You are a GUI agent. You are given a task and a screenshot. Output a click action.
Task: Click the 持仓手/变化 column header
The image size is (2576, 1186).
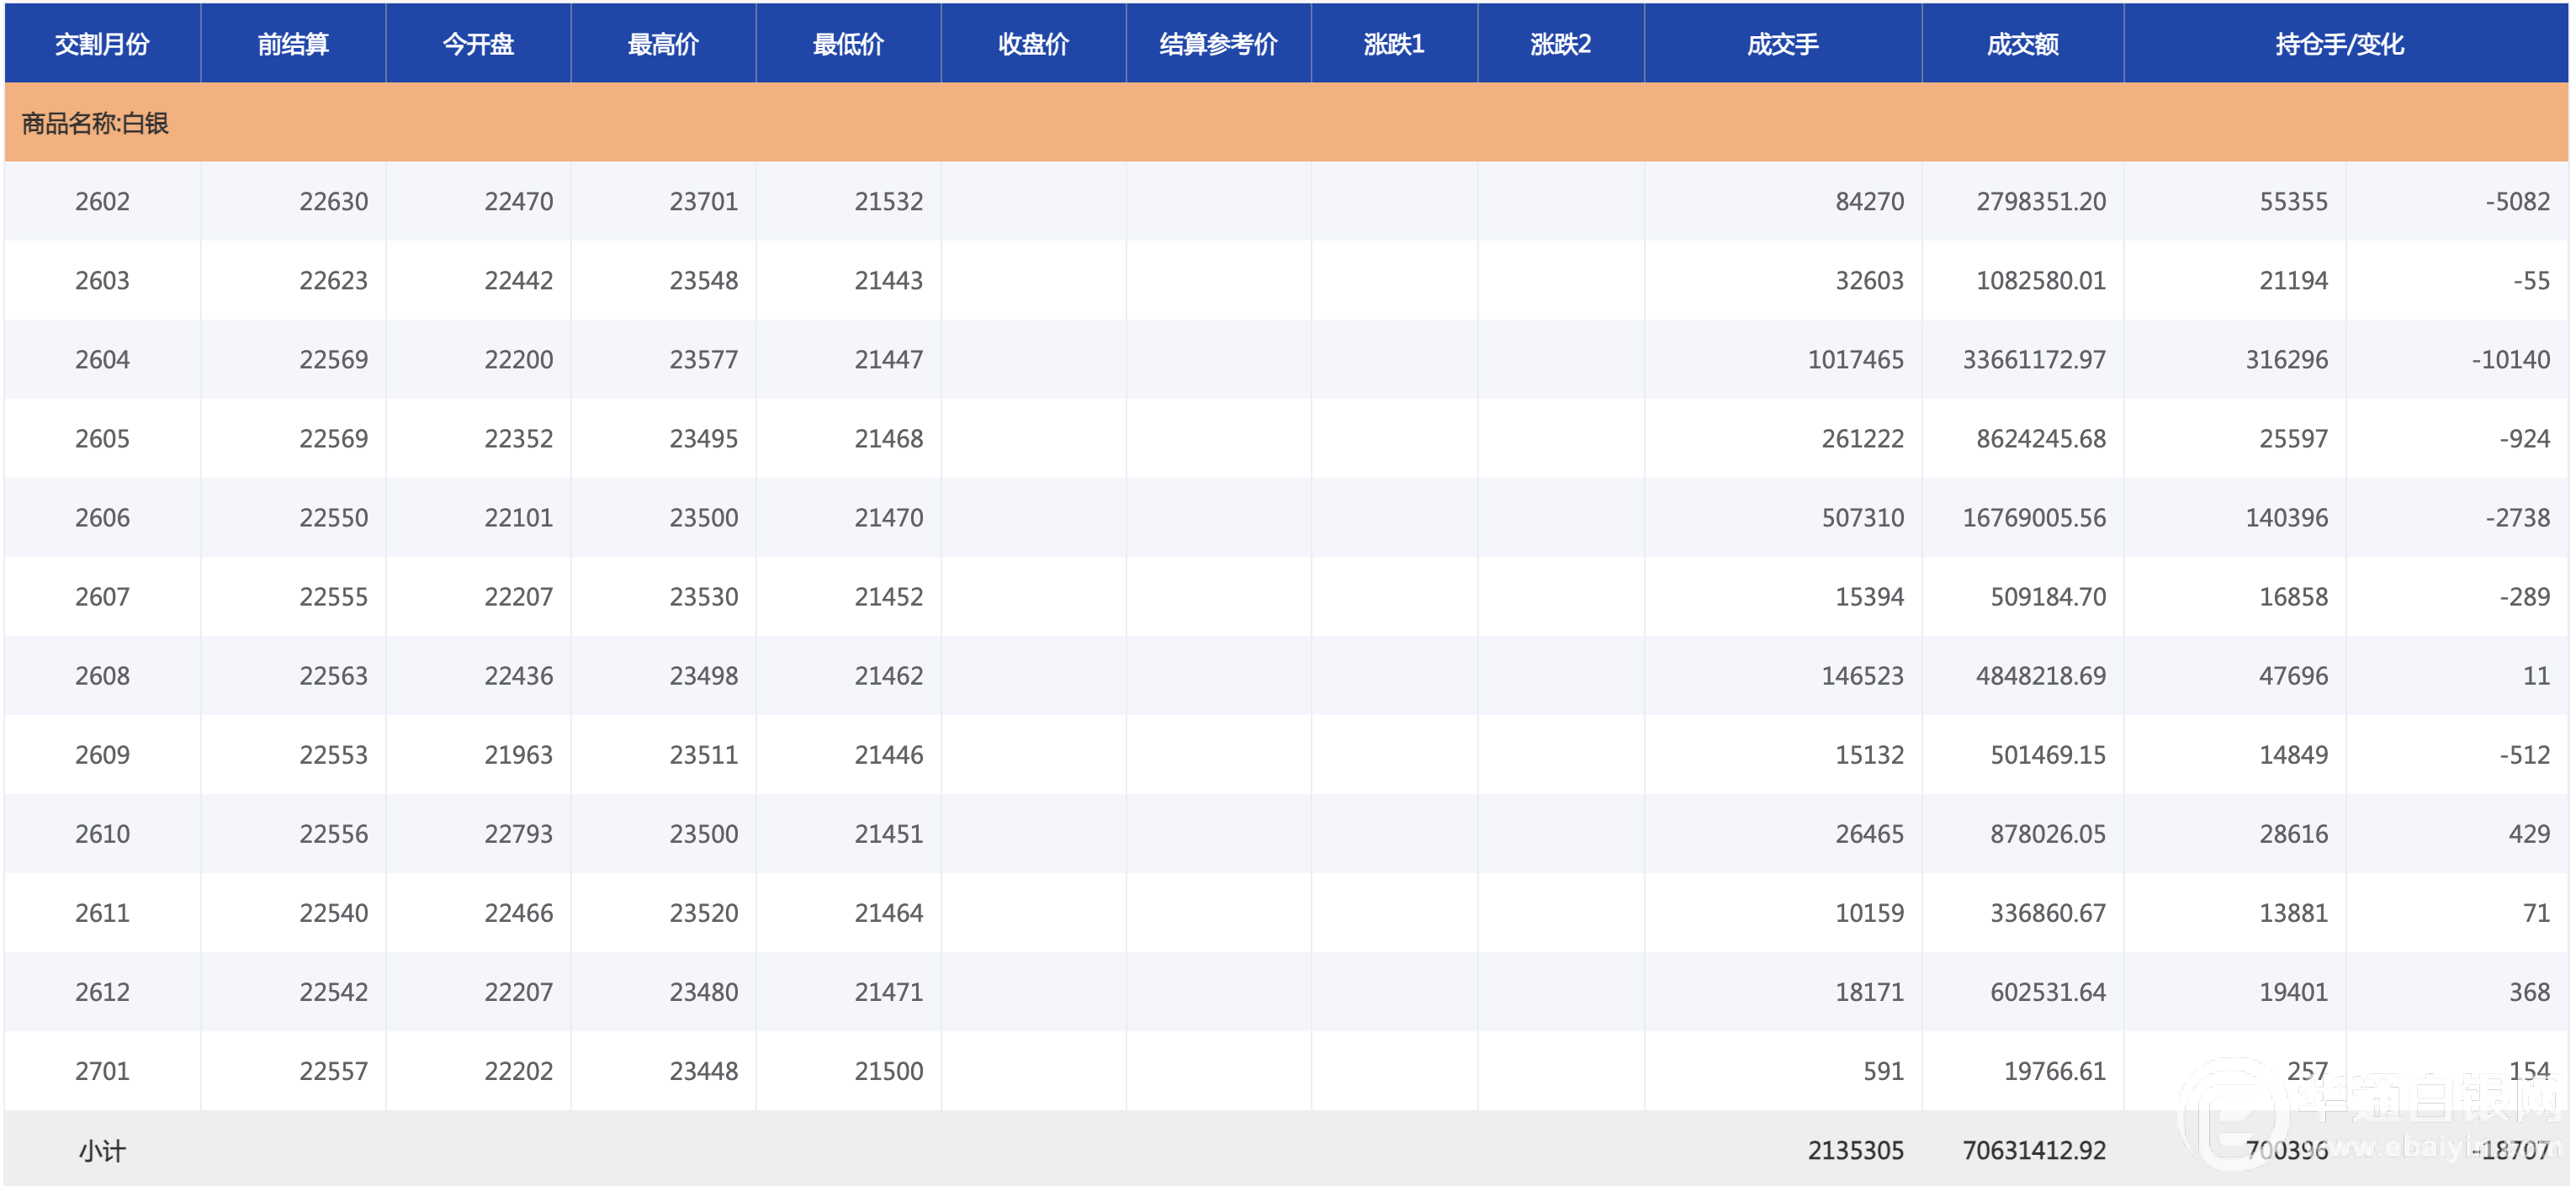(x=2339, y=44)
